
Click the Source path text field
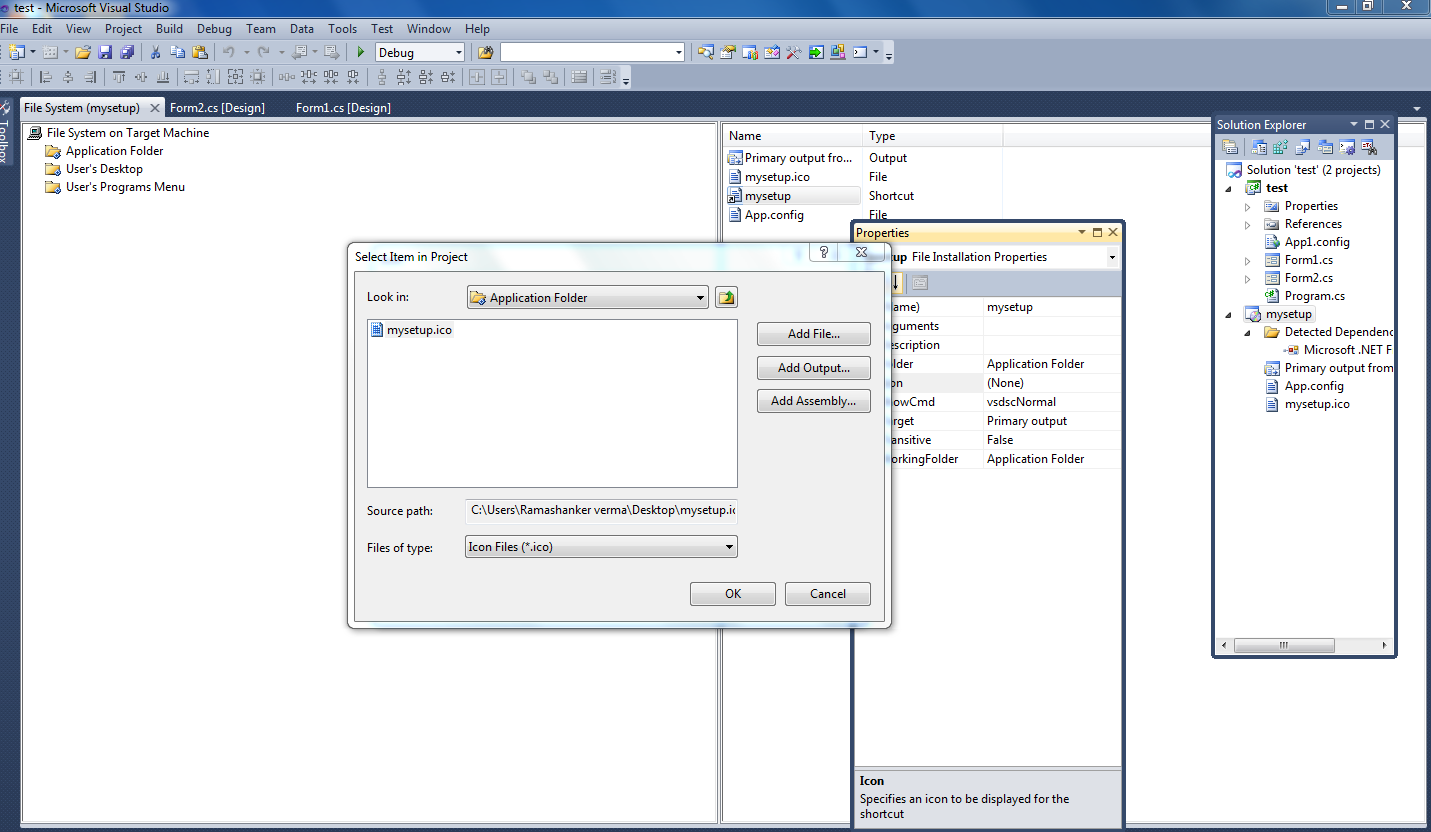click(x=600, y=510)
